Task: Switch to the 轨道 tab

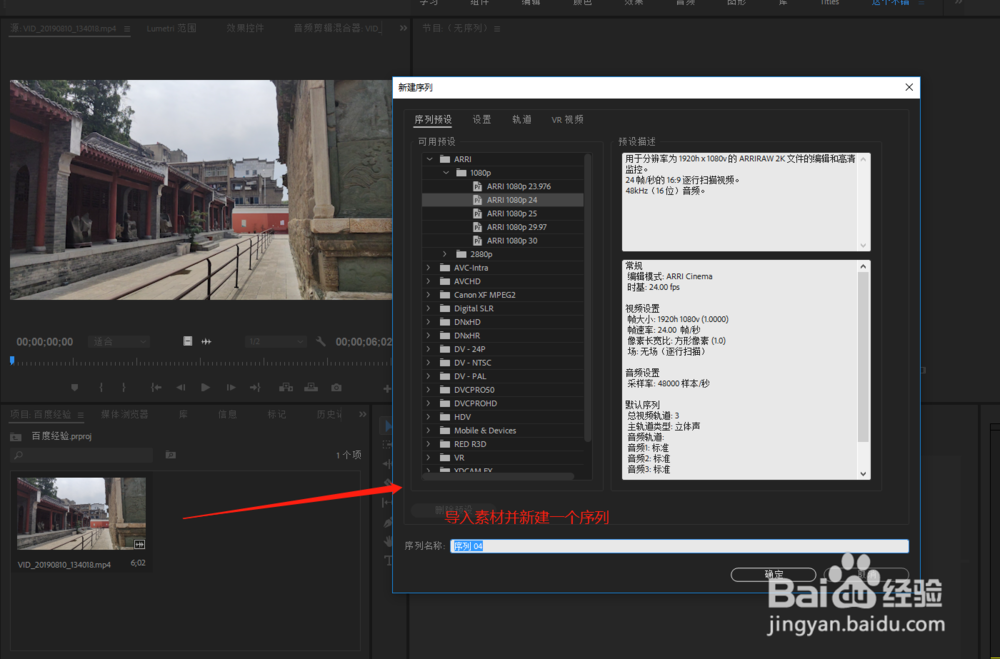Action: (522, 119)
